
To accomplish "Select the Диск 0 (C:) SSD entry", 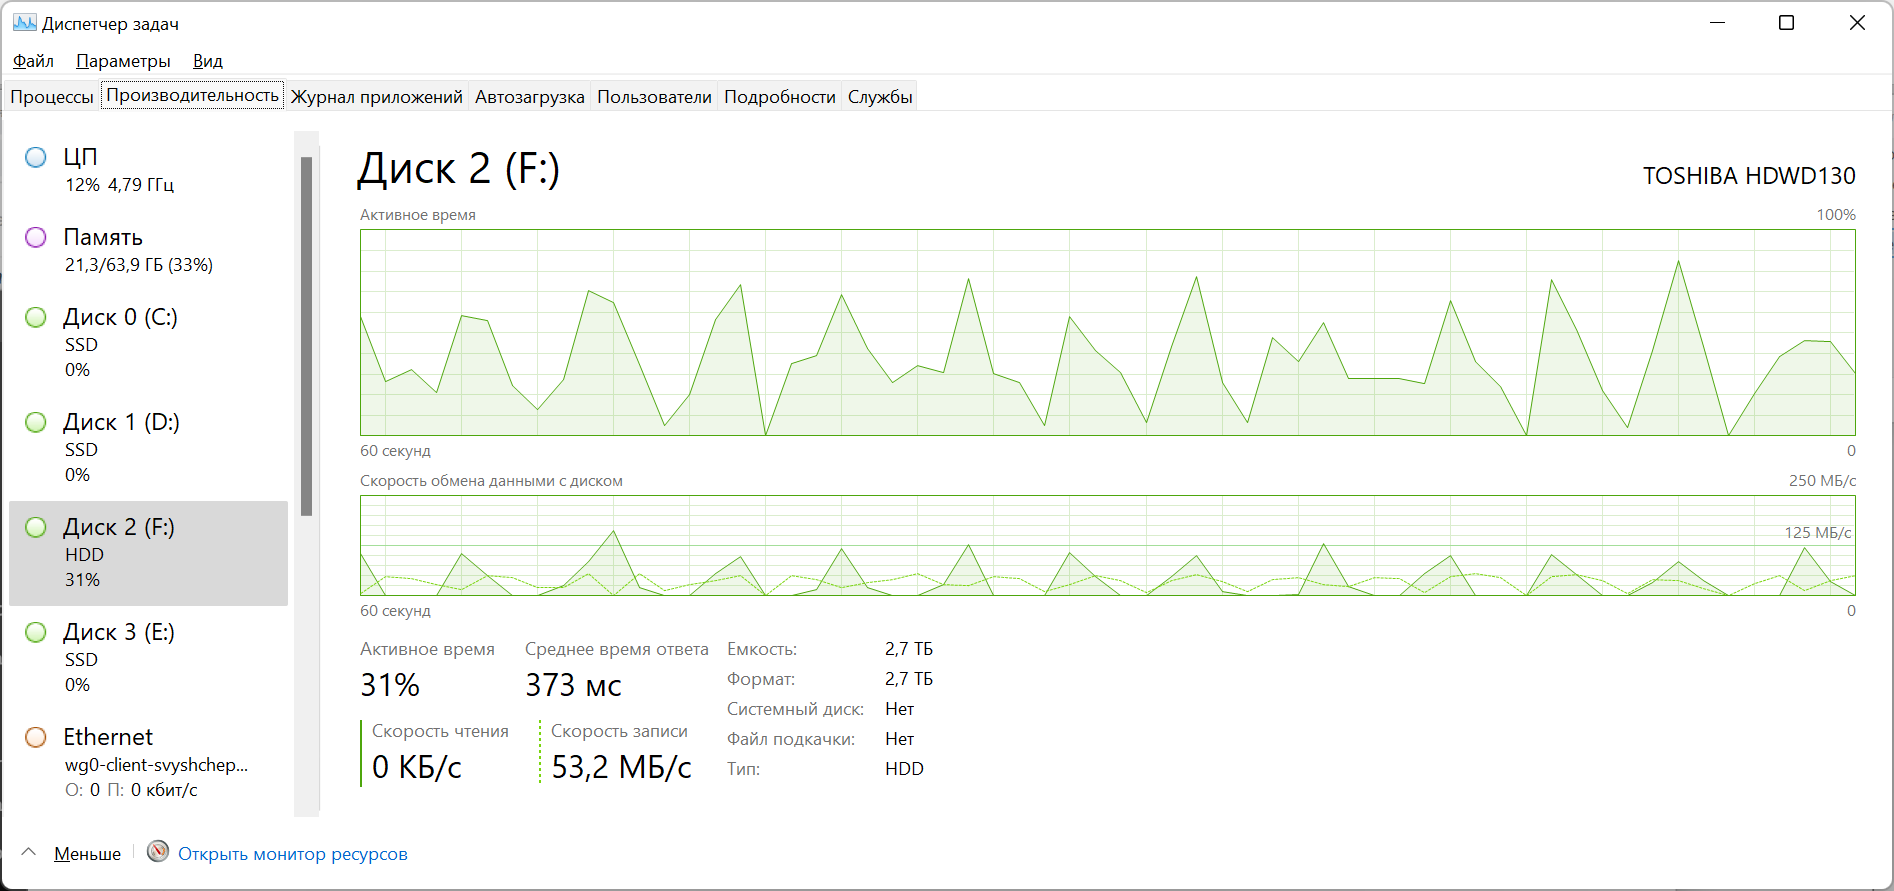I will point(149,343).
